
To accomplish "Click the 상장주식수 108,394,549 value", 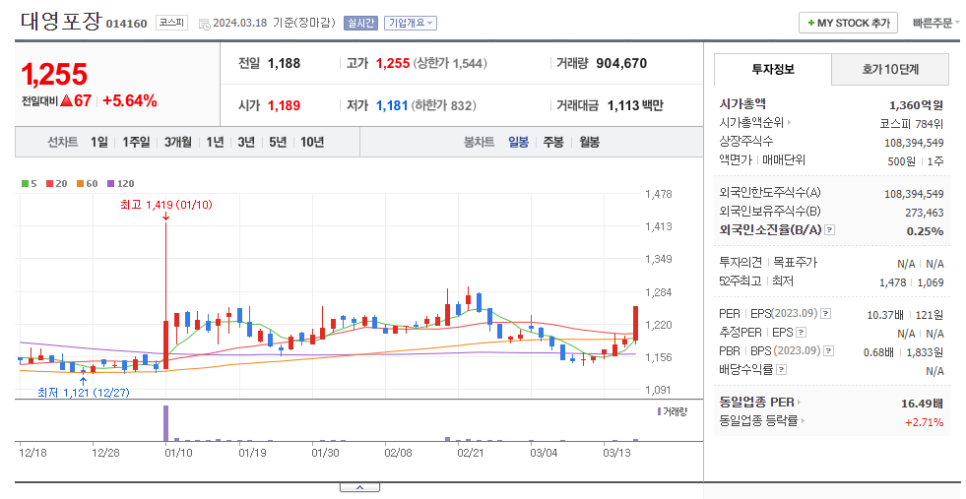I will coord(914,143).
